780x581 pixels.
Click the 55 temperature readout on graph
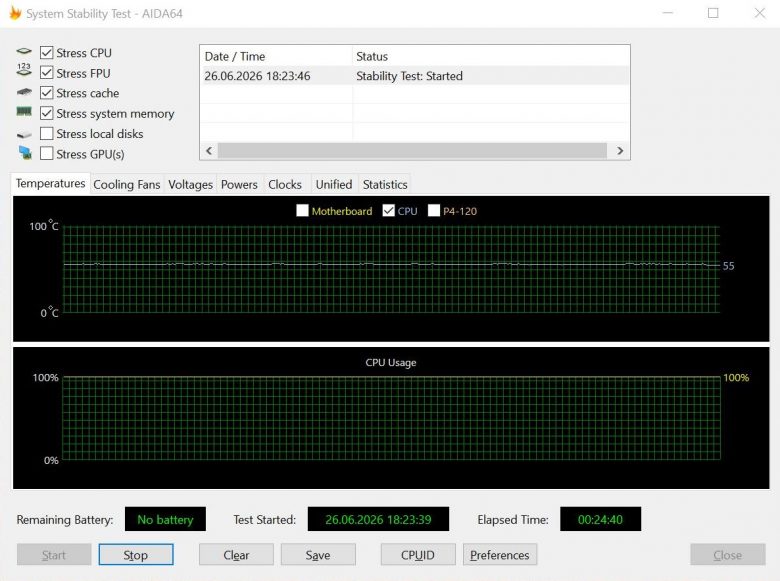pyautogui.click(x=728, y=266)
